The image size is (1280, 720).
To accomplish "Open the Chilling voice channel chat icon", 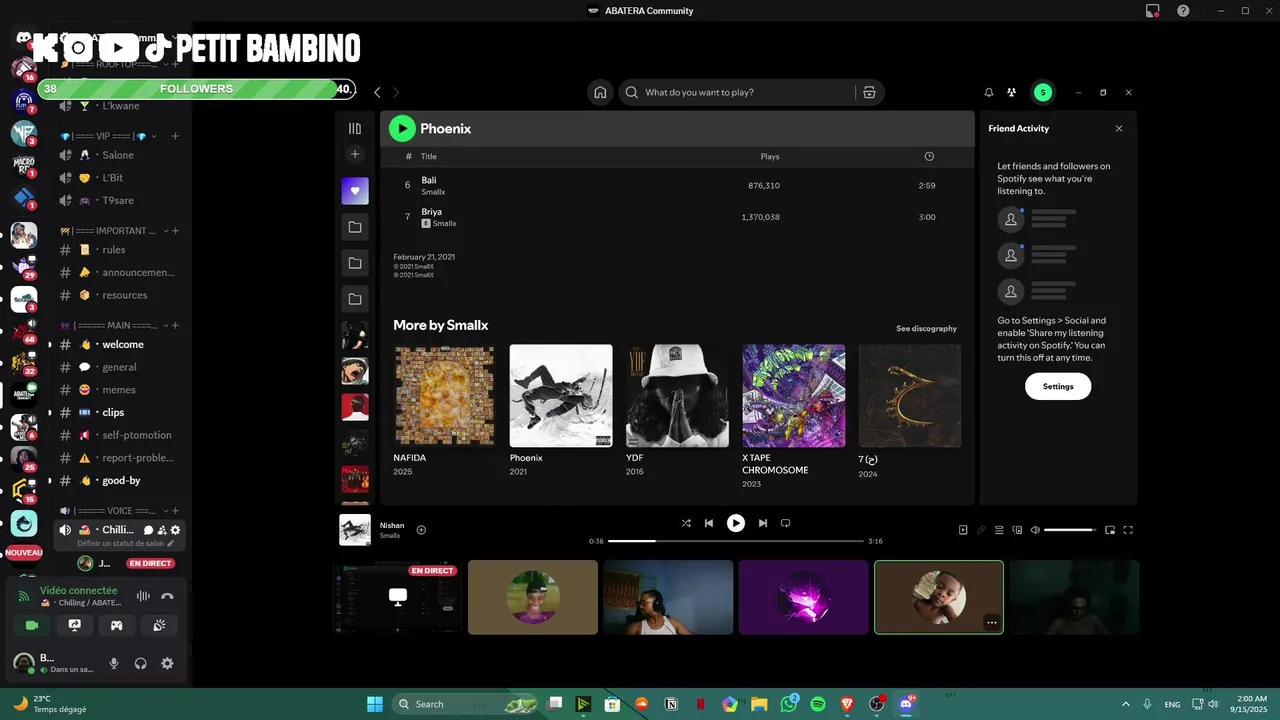I will click(148, 530).
